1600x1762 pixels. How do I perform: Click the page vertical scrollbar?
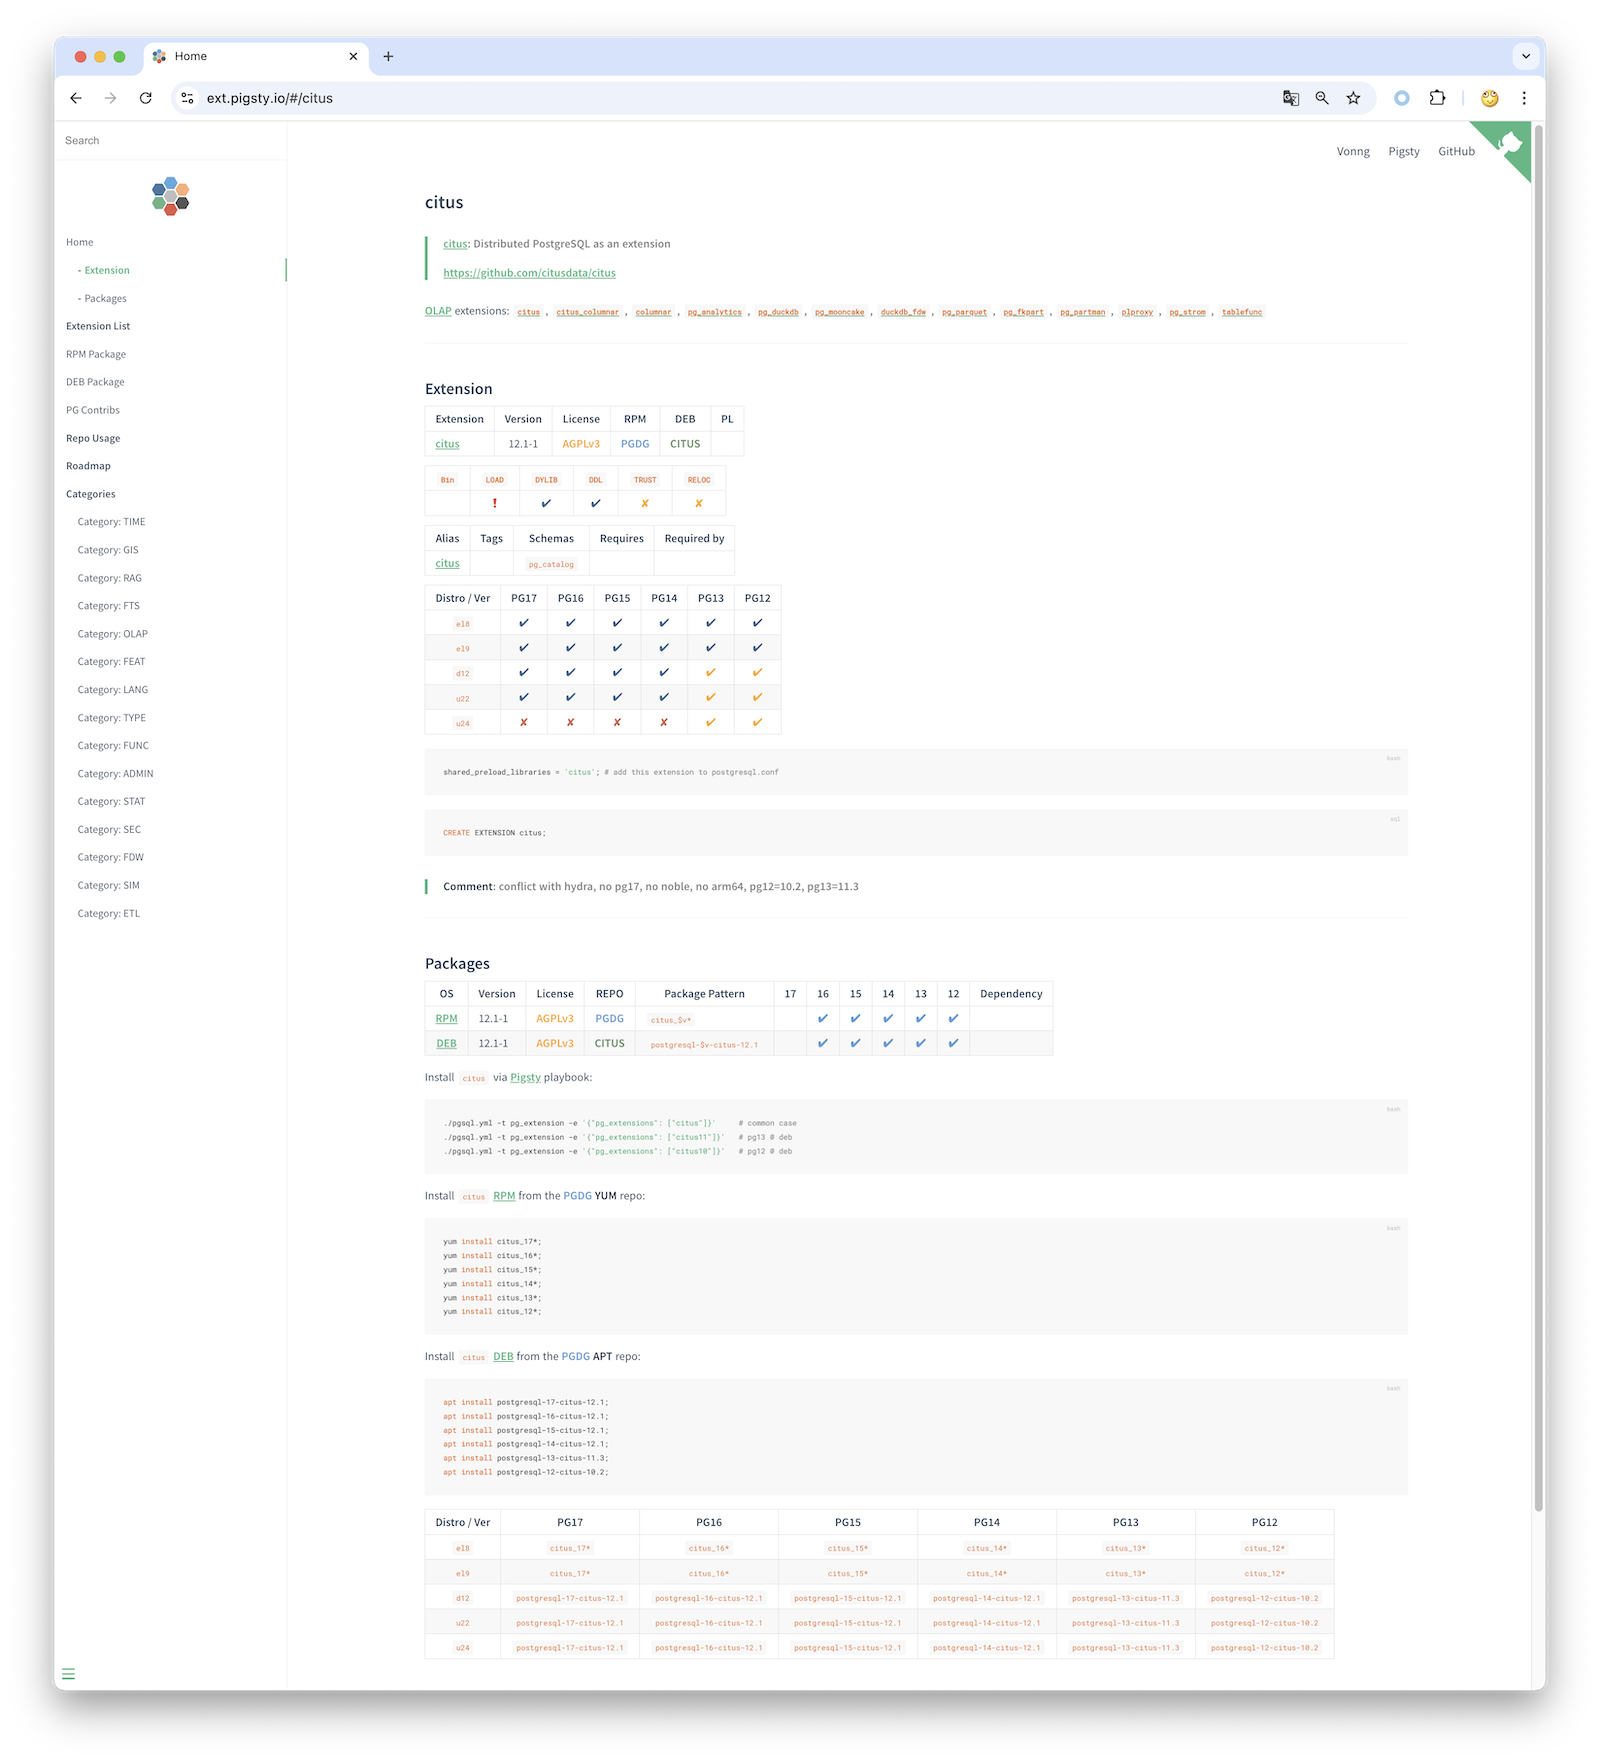[1539, 800]
